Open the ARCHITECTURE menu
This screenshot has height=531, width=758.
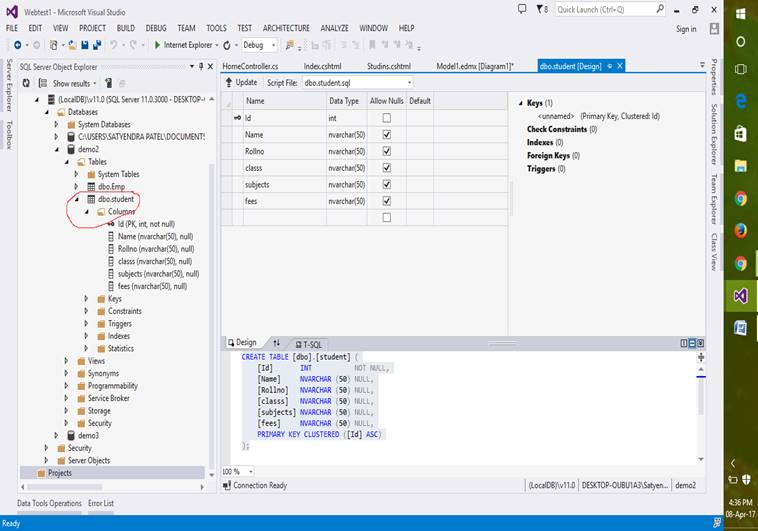(286, 28)
